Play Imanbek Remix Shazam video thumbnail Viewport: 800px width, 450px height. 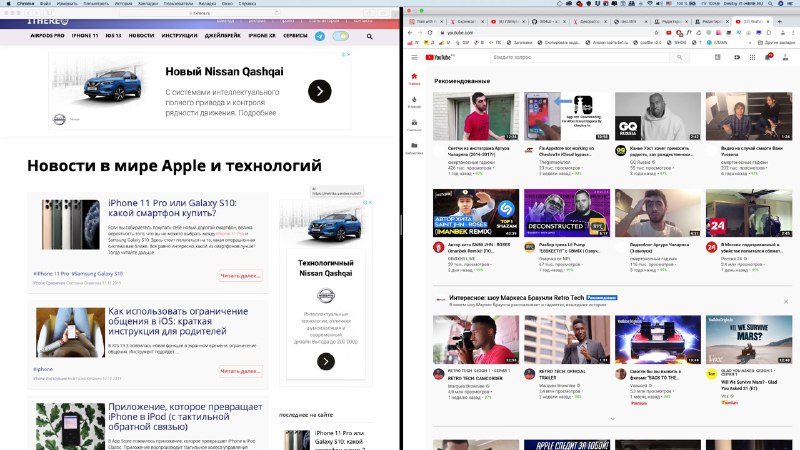[x=476, y=213]
